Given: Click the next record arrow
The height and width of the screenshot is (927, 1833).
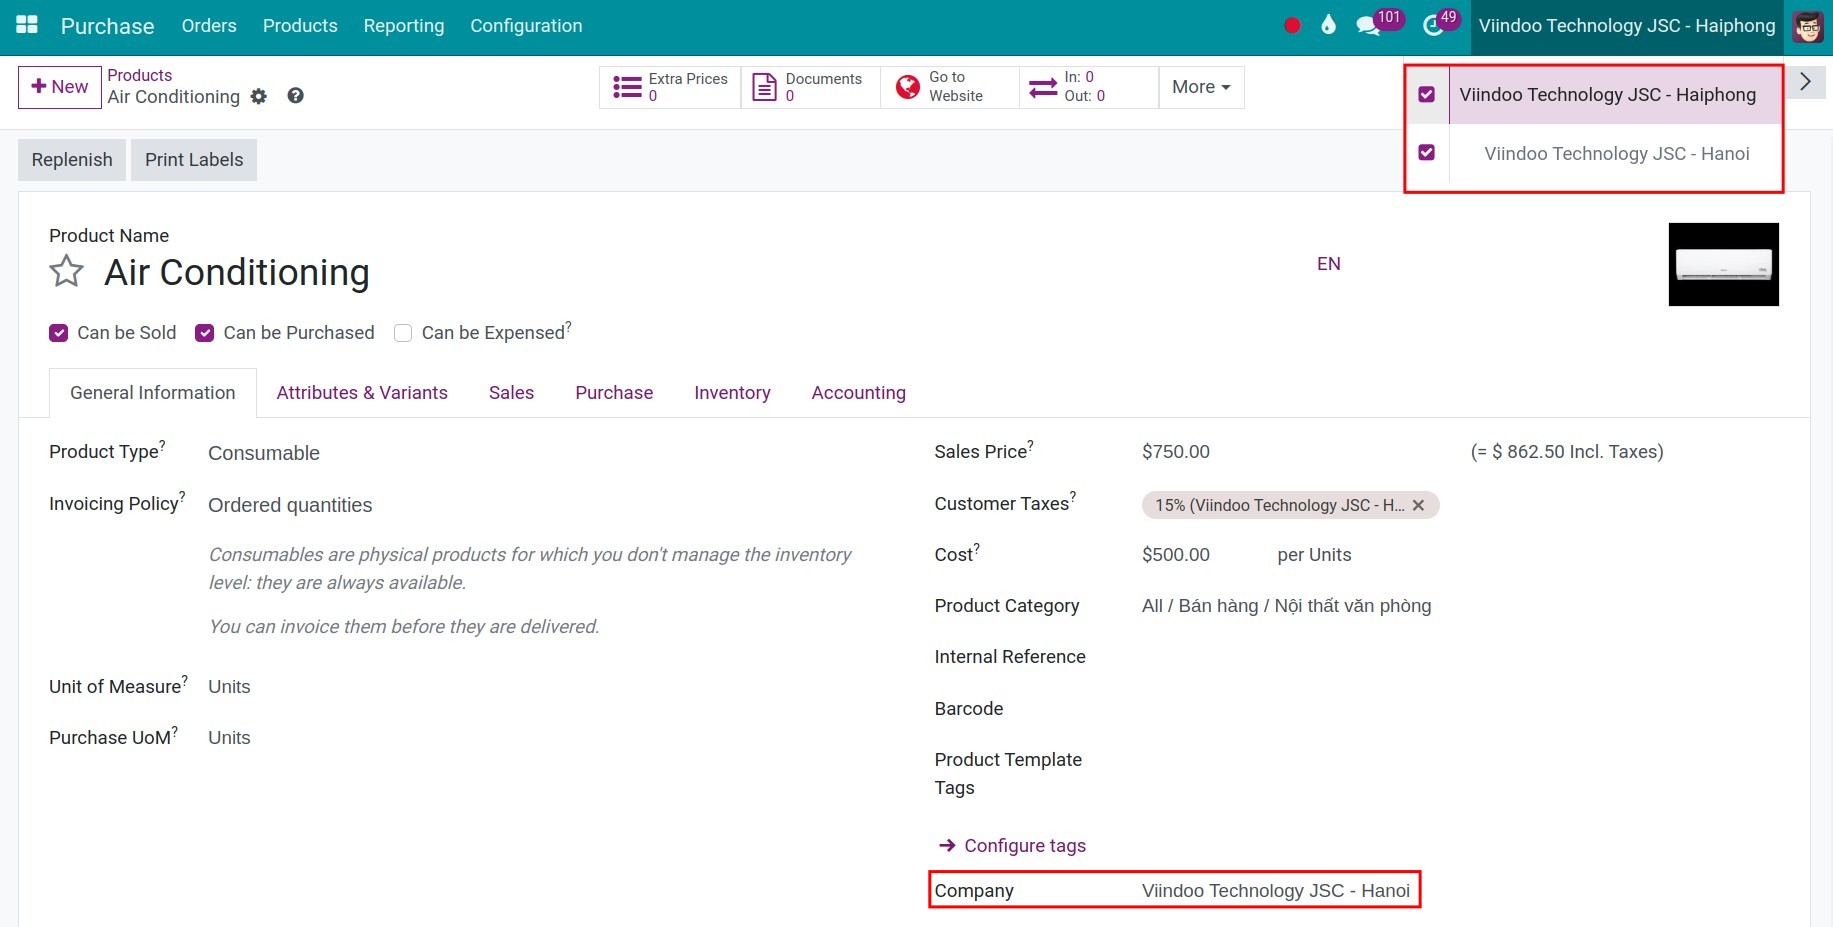Looking at the screenshot, I should [x=1805, y=82].
